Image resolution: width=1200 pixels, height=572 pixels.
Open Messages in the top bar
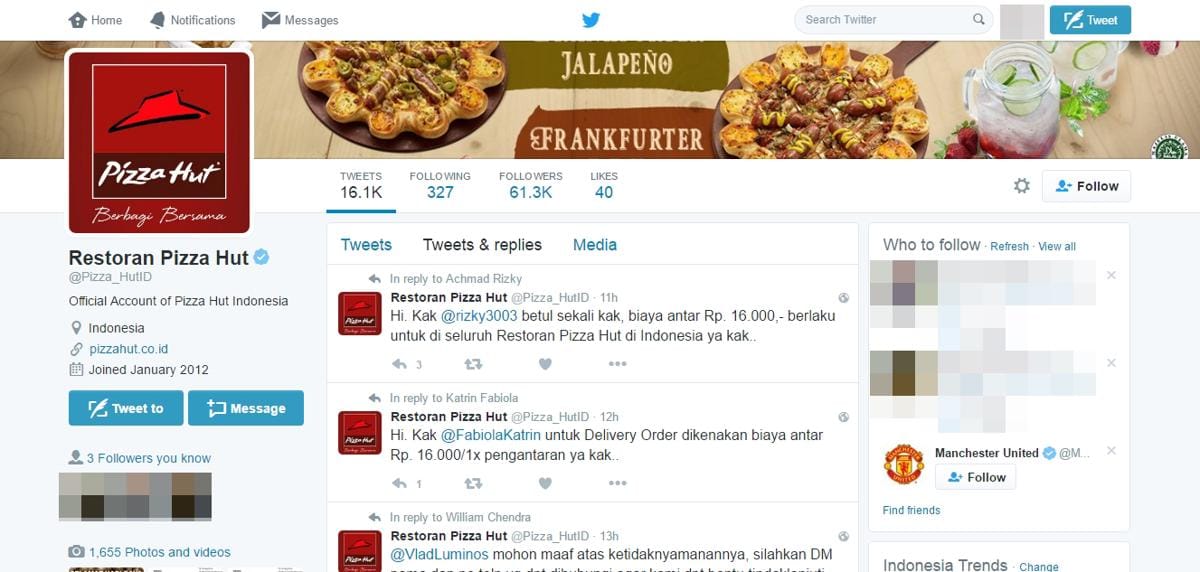click(x=300, y=20)
